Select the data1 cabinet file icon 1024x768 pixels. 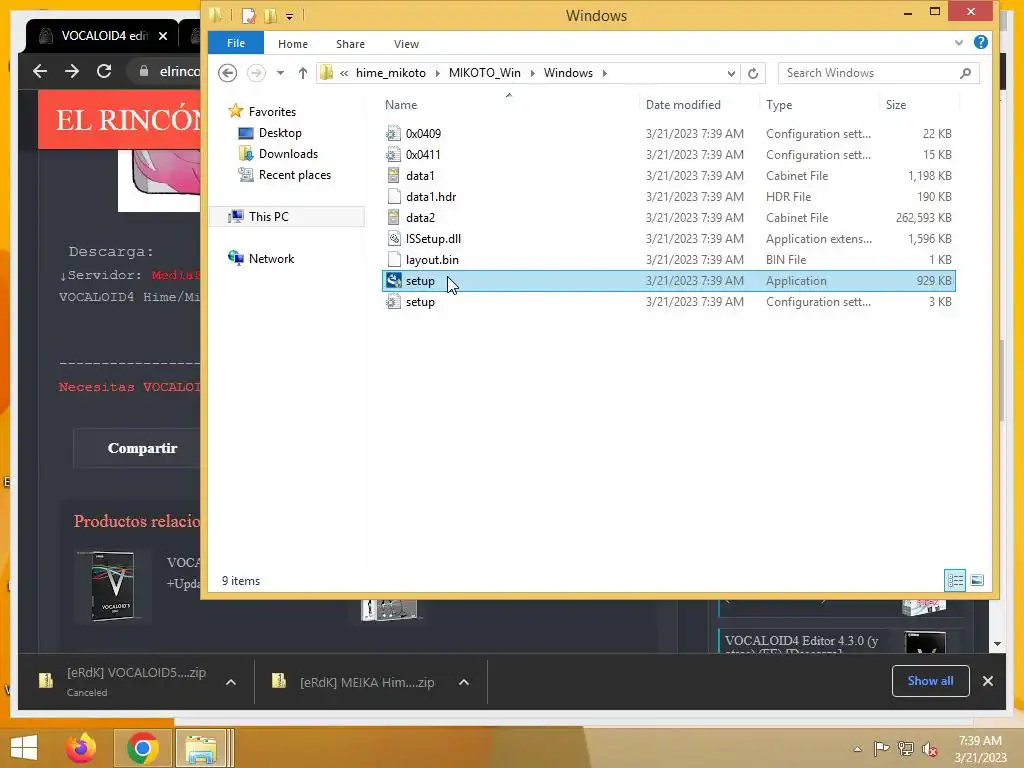tap(393, 176)
